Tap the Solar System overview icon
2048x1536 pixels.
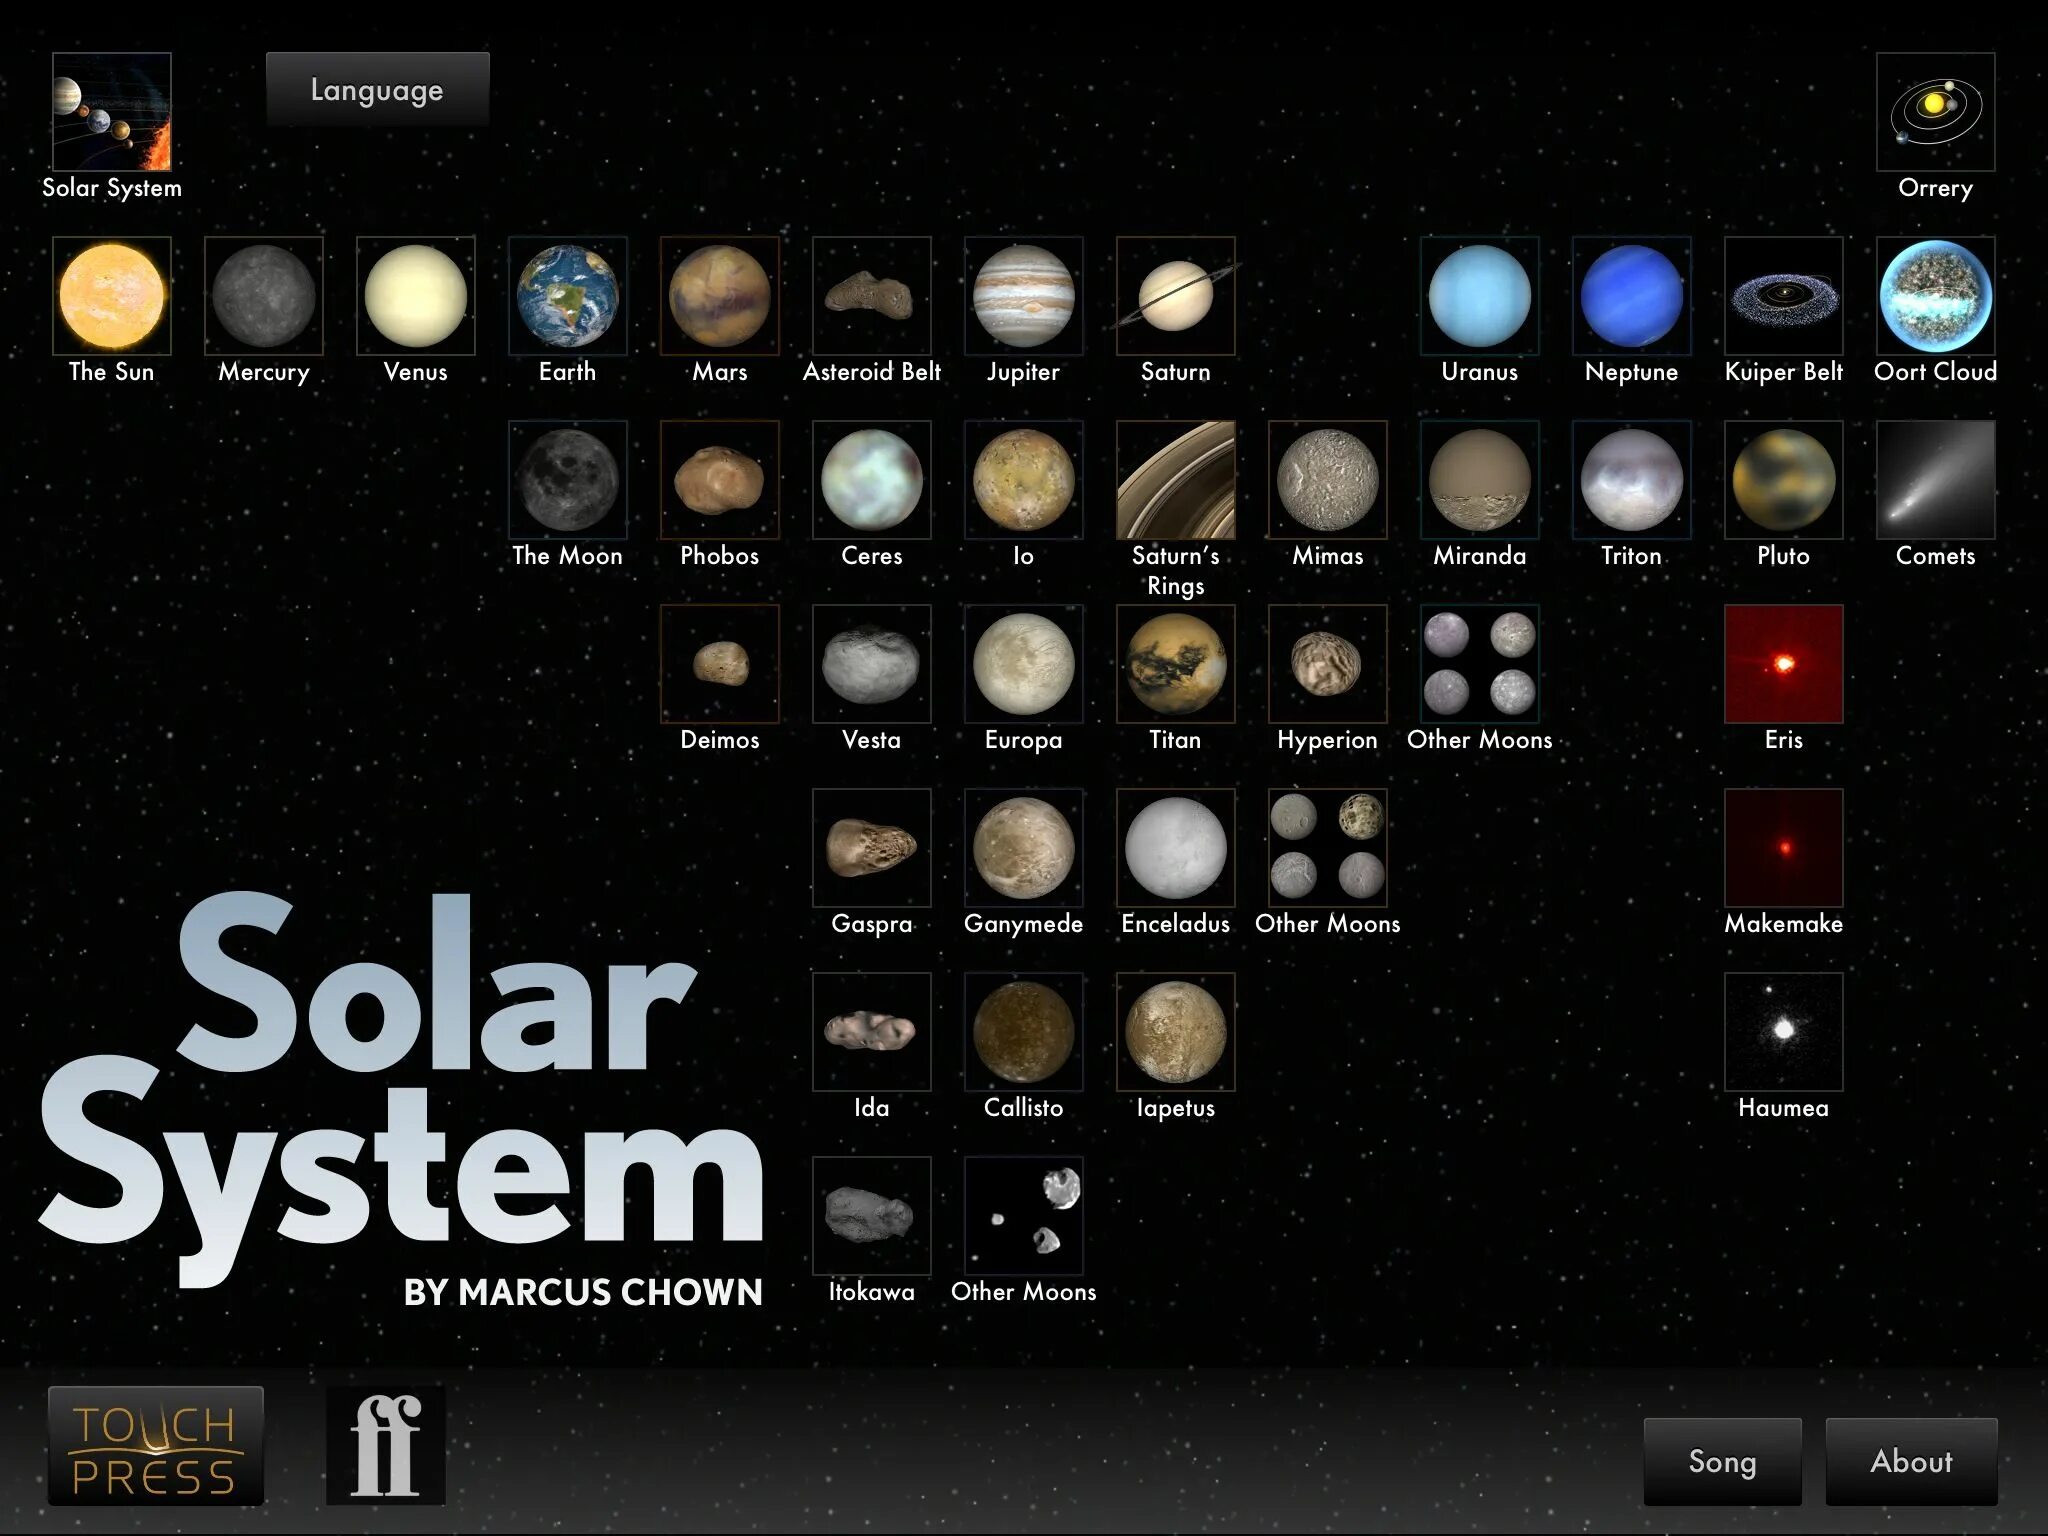(x=112, y=112)
